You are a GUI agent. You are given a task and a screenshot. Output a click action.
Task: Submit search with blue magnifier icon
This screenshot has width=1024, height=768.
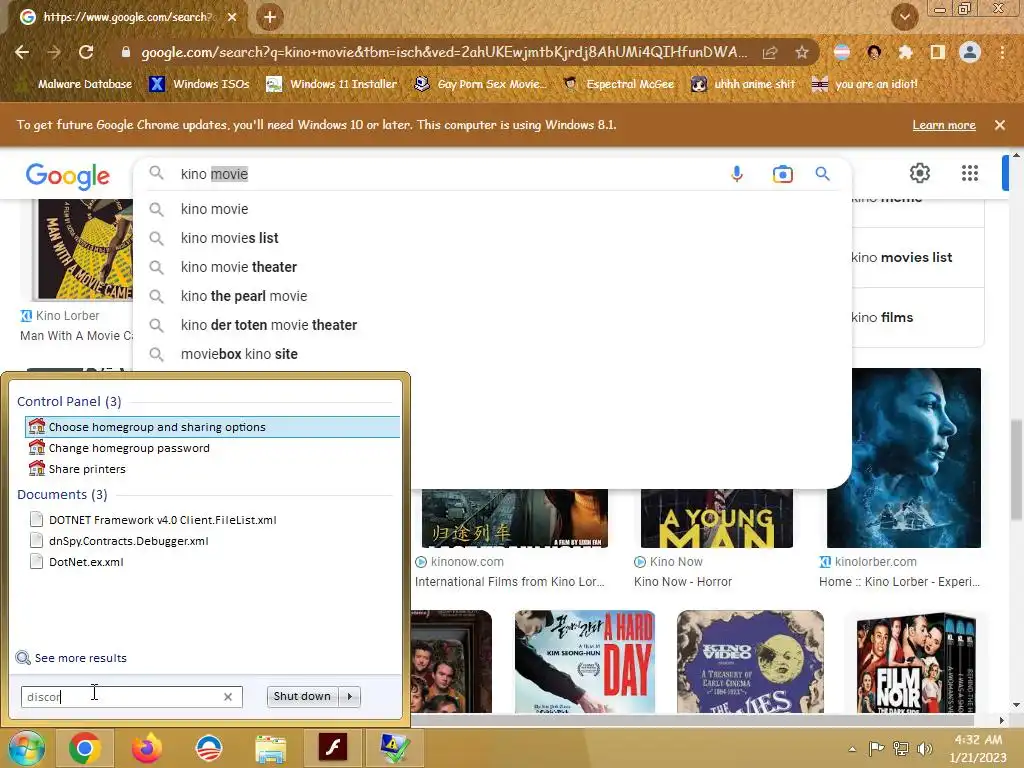[x=822, y=174]
